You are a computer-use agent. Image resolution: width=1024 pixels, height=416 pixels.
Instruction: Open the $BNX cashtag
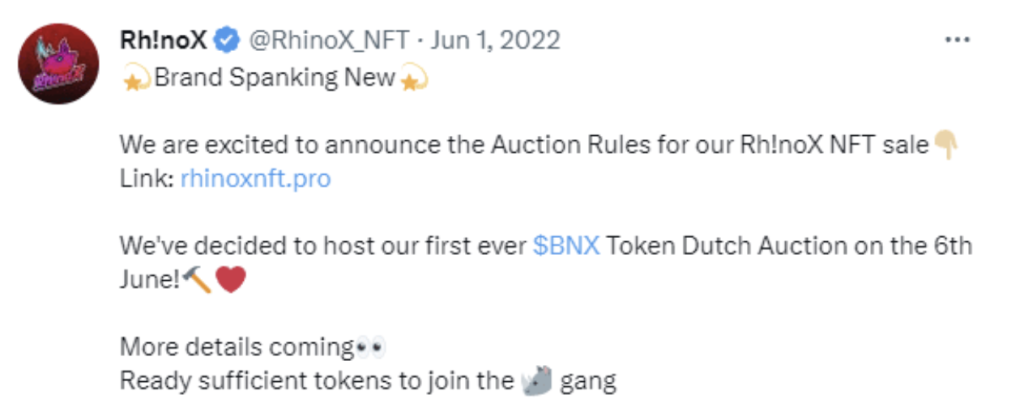(566, 246)
